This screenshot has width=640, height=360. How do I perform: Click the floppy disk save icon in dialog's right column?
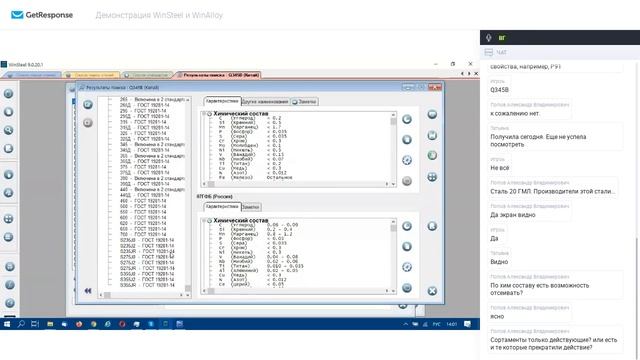(x=432, y=135)
